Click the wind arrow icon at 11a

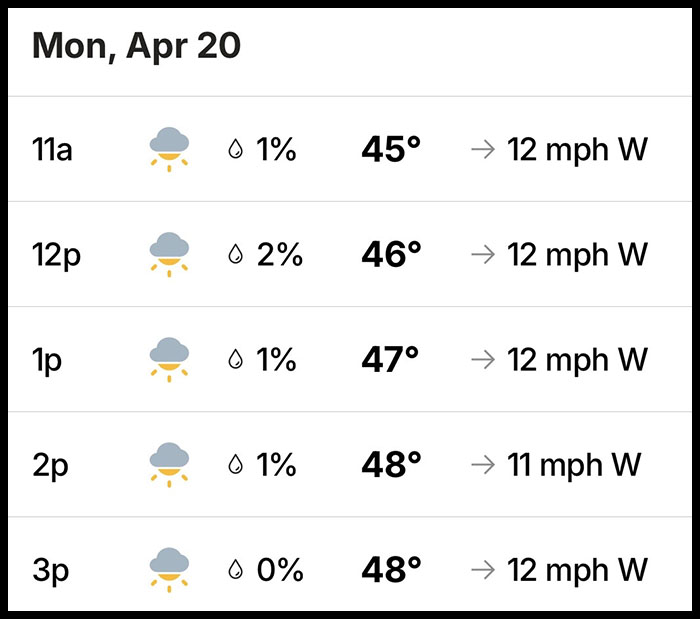point(483,150)
